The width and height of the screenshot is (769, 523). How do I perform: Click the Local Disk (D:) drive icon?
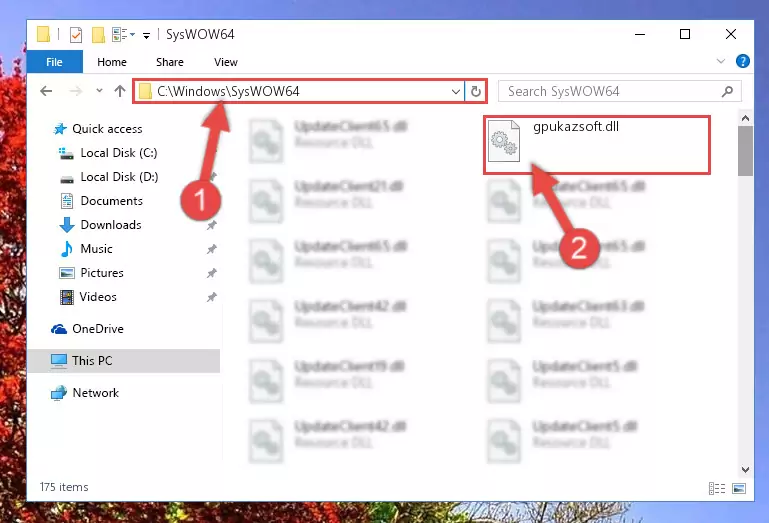(67, 179)
